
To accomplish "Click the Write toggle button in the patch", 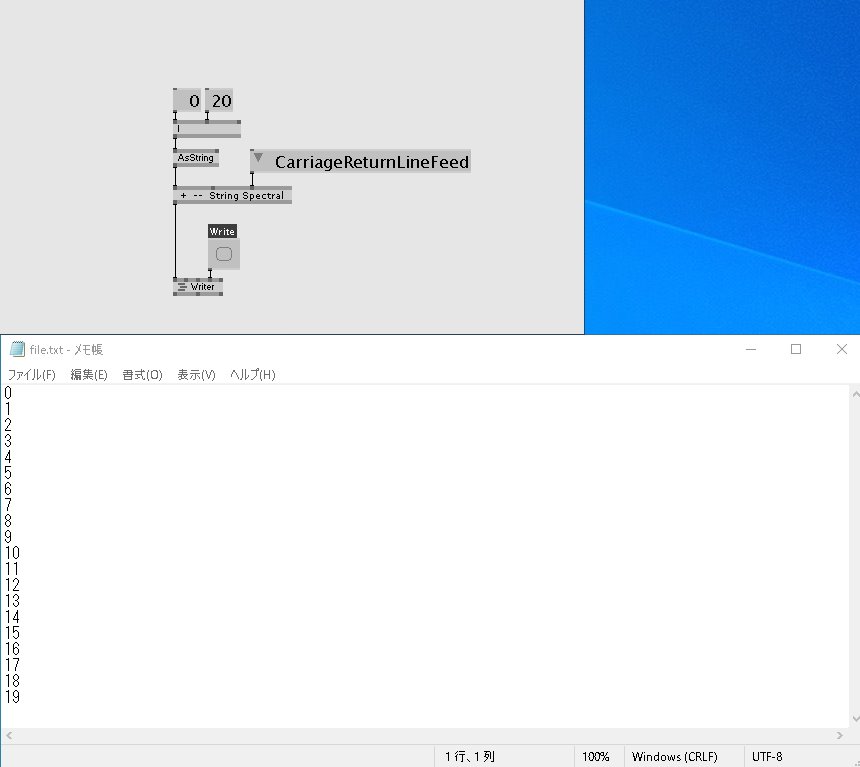I will pyautogui.click(x=224, y=254).
